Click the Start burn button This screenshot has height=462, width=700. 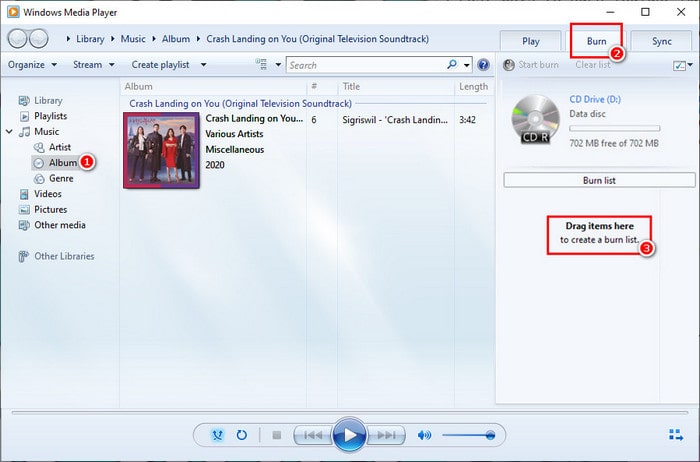pyautogui.click(x=531, y=65)
